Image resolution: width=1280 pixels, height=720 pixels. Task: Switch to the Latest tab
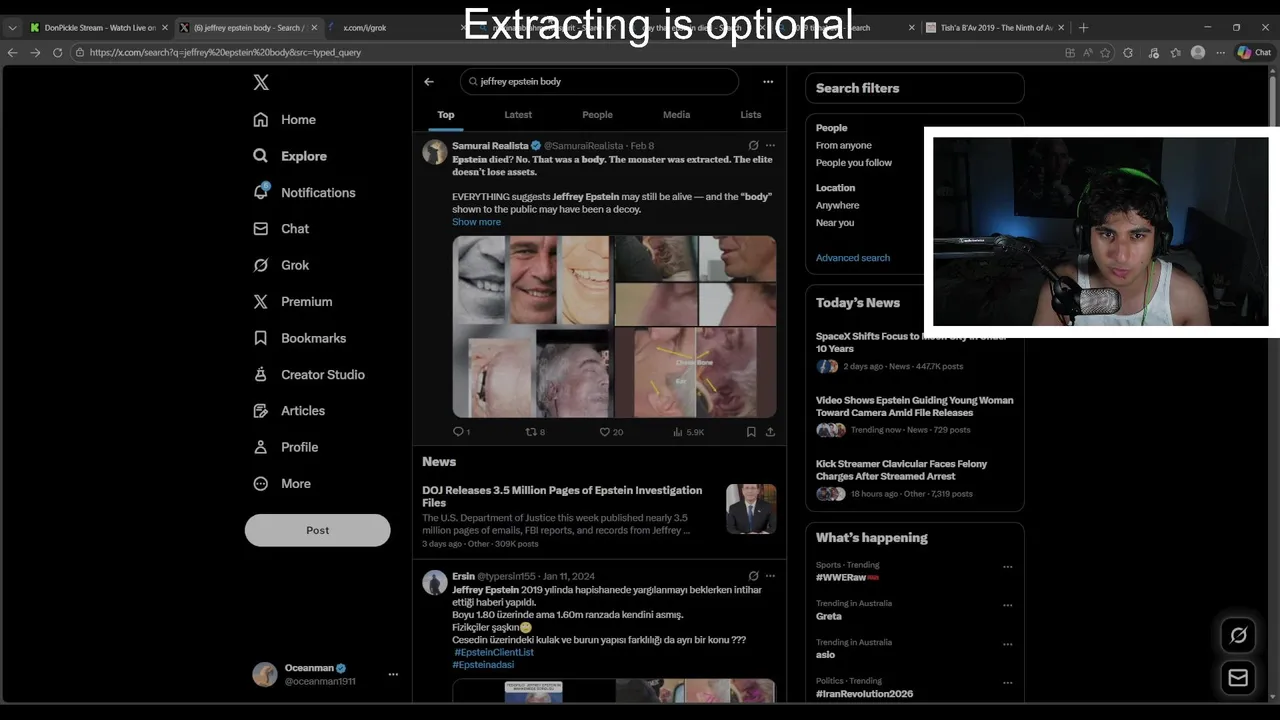(x=518, y=115)
